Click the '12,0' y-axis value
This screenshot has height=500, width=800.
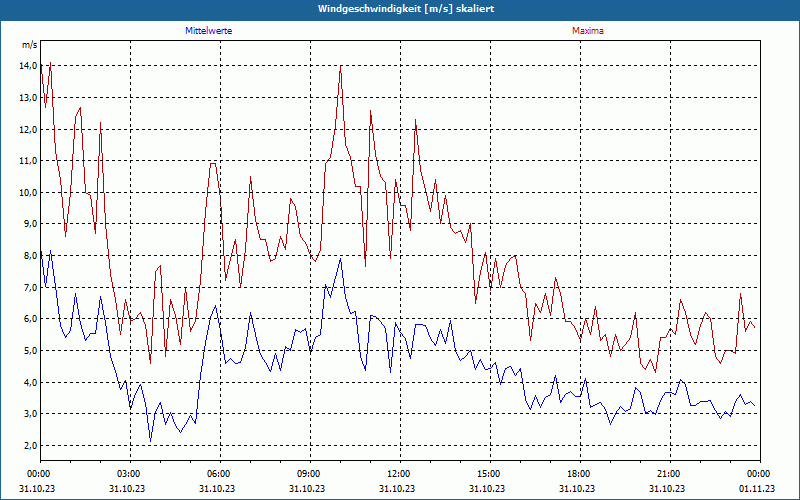click(x=29, y=129)
